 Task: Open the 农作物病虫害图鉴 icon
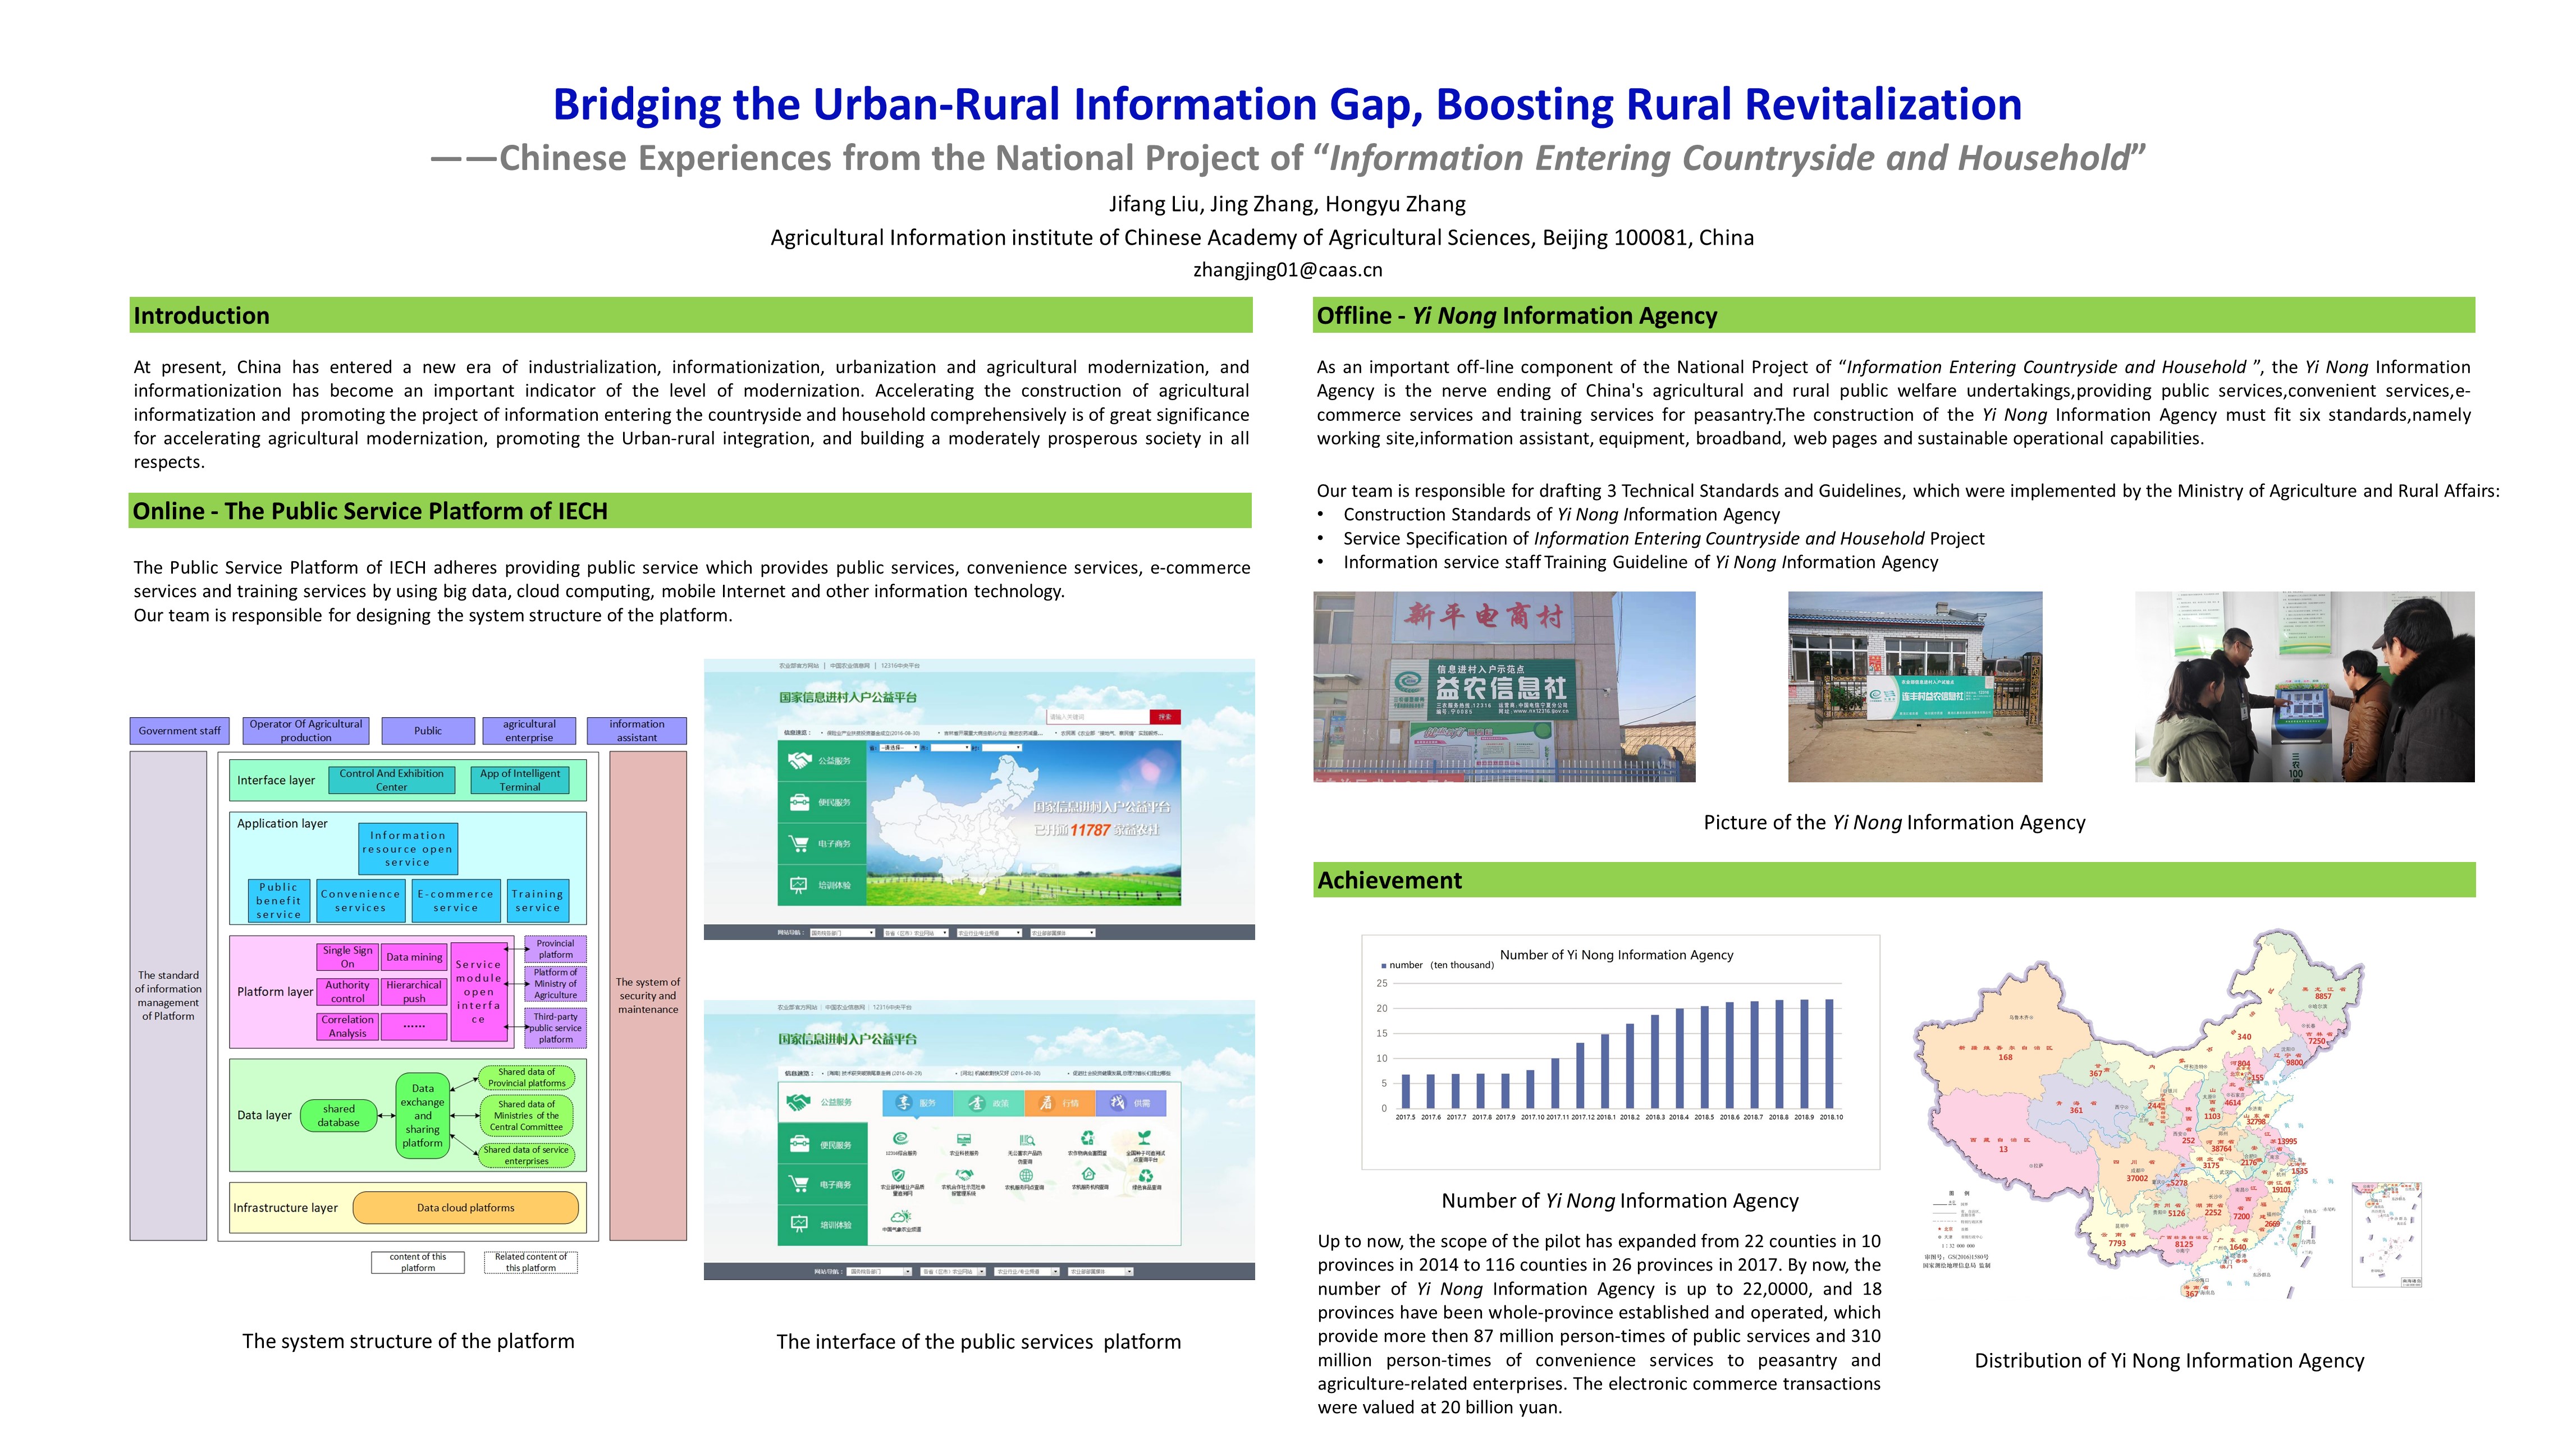point(1088,1138)
